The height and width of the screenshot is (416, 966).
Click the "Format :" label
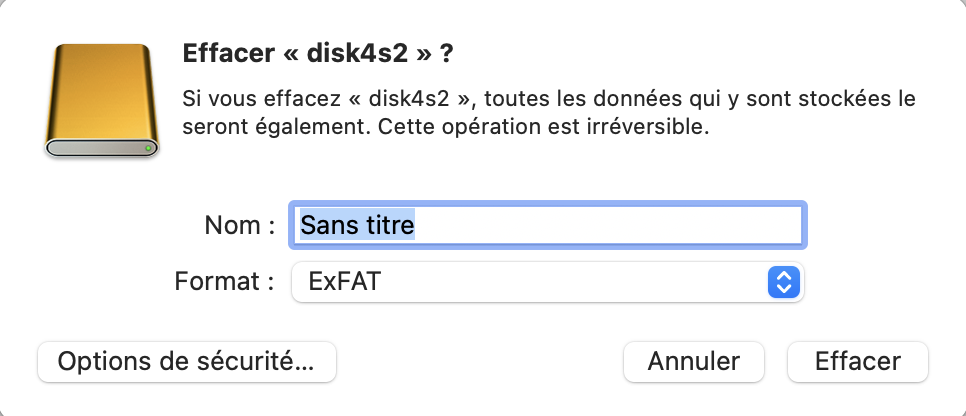[224, 282]
